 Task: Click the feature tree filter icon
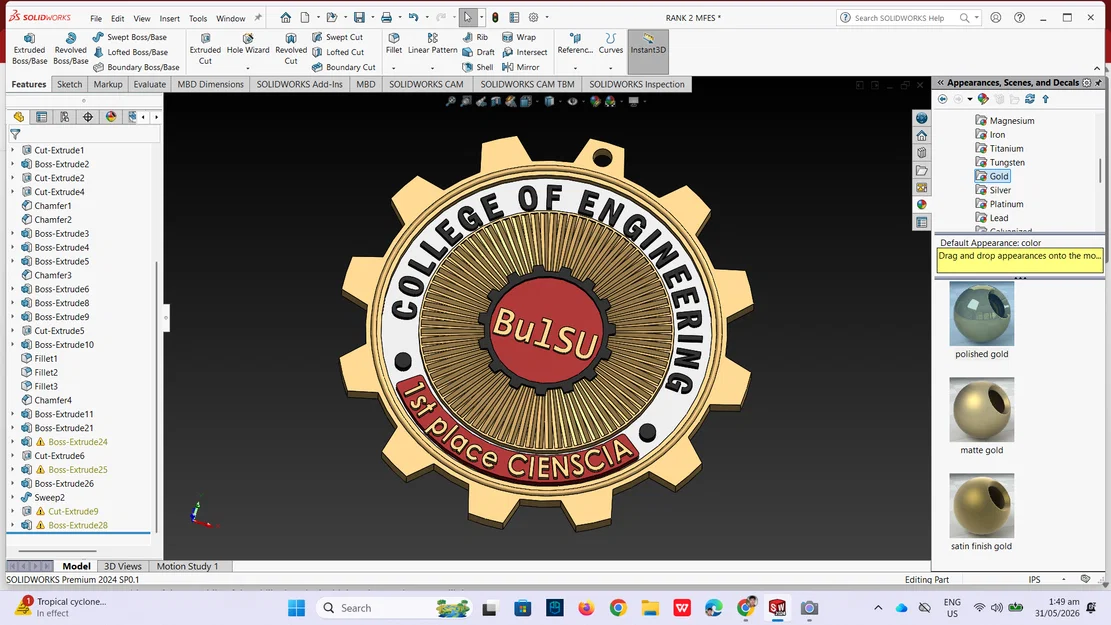click(15, 134)
